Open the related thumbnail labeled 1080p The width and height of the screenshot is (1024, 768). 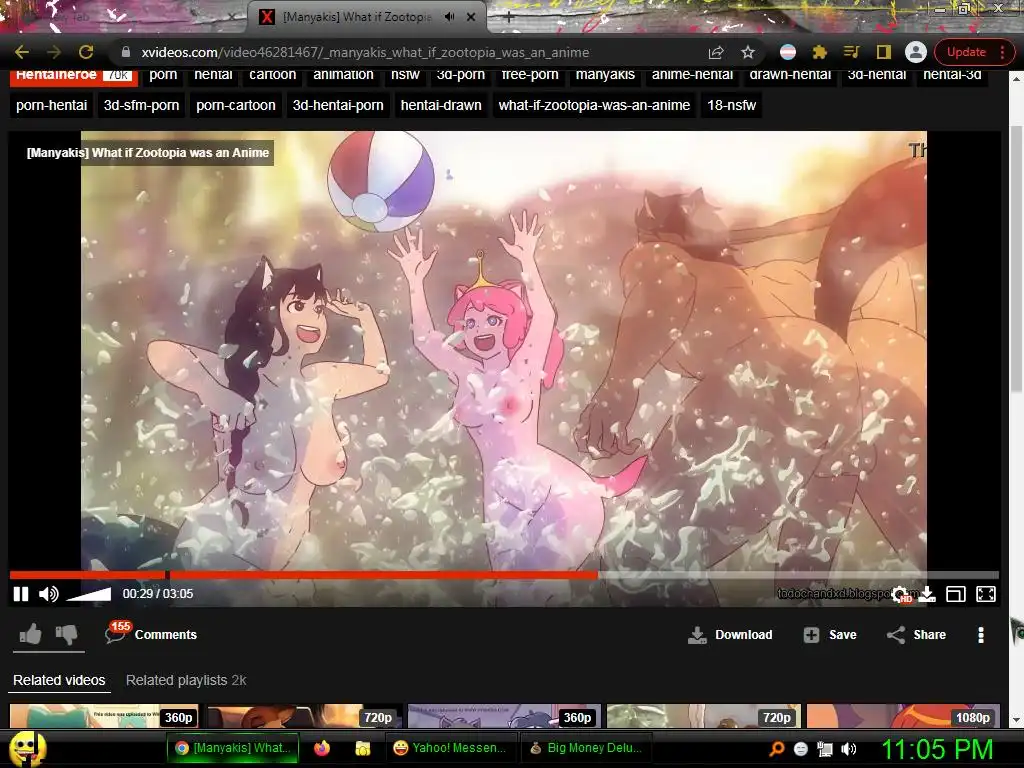point(903,716)
